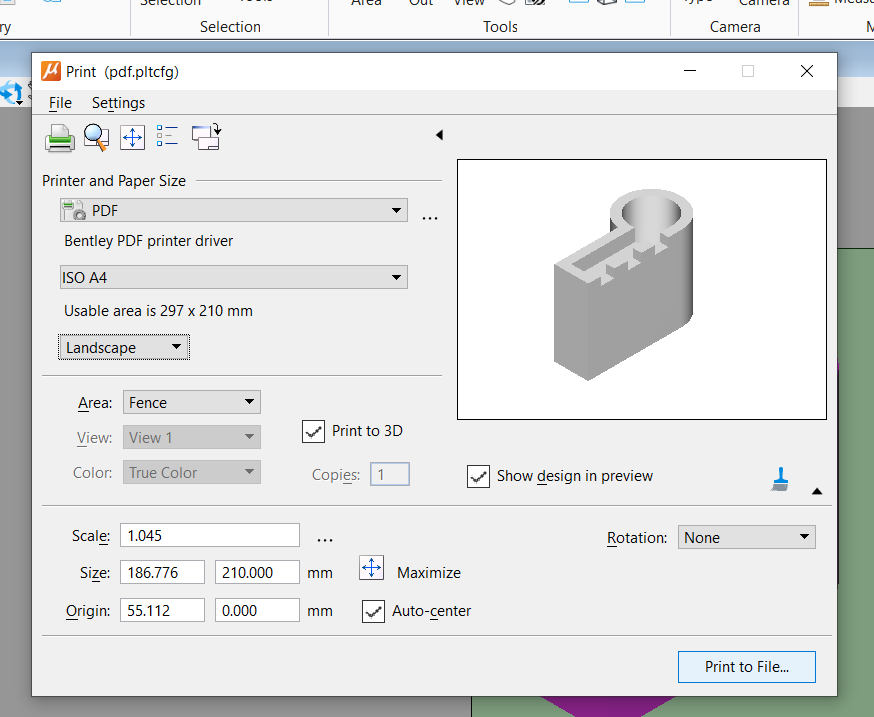Screen dimensions: 874x717
Task: Uncheck the Auto-center option
Action: pyautogui.click(x=372, y=611)
